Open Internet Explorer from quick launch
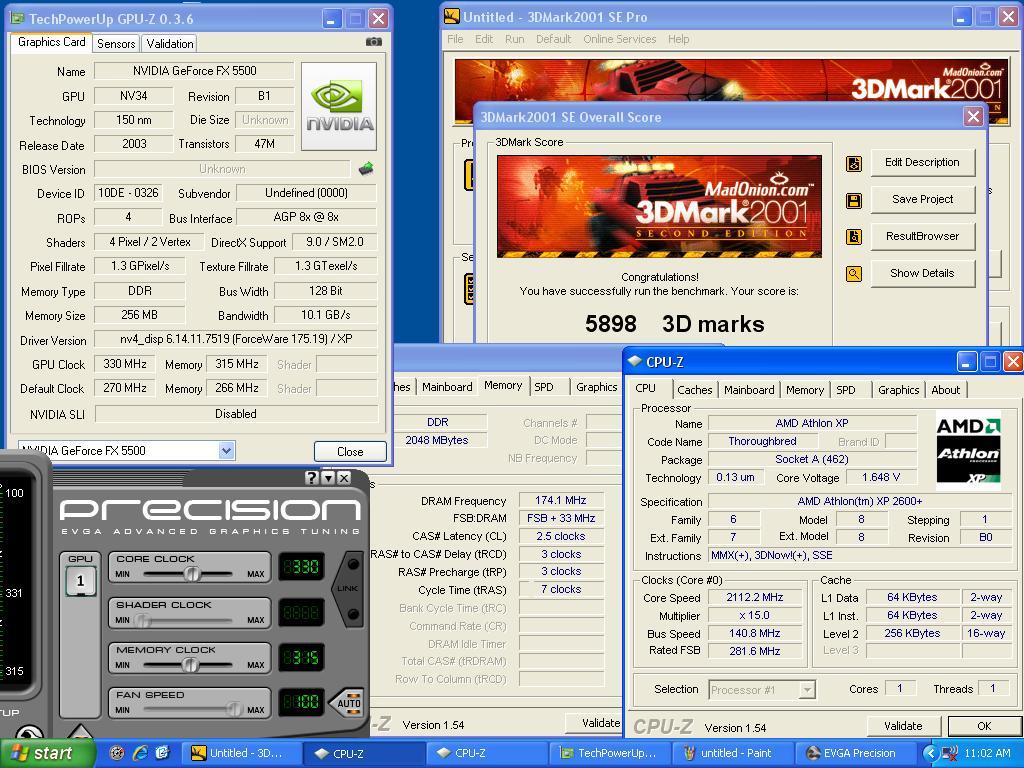This screenshot has height=768, width=1024. (x=140, y=753)
